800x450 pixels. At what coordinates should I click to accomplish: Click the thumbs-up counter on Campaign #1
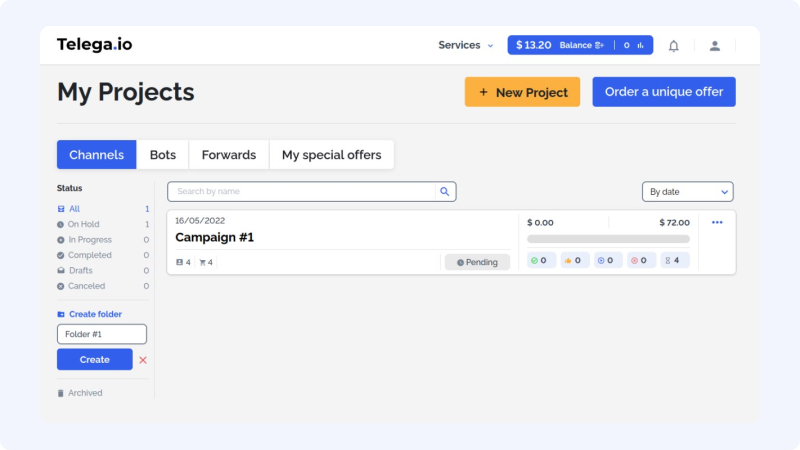click(x=574, y=261)
